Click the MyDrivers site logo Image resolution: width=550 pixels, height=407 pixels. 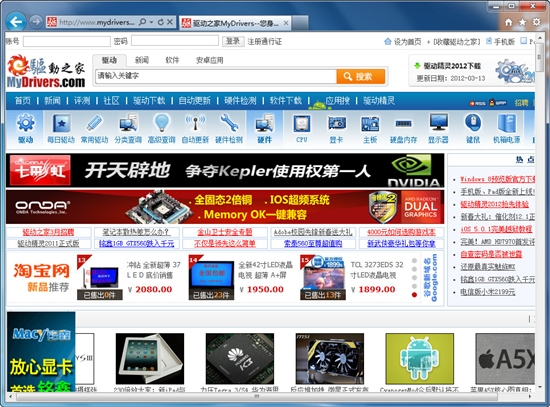click(x=46, y=71)
